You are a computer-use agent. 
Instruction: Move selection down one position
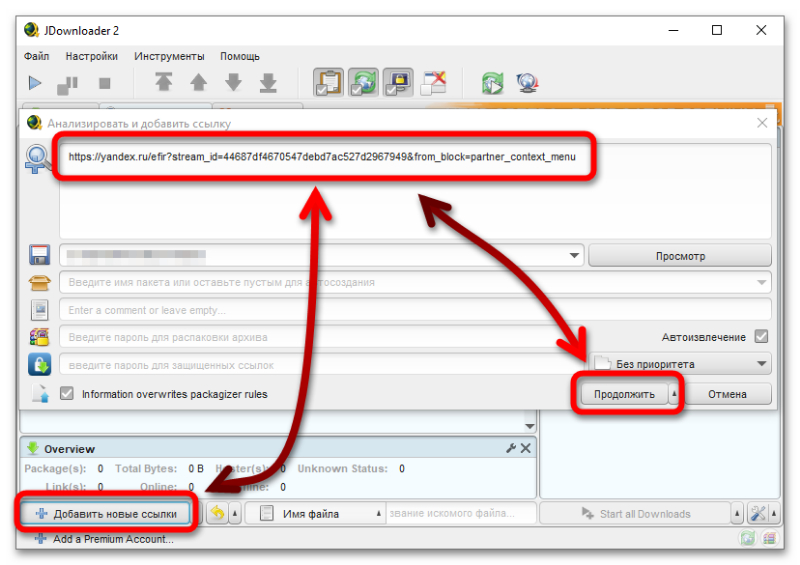point(233,82)
